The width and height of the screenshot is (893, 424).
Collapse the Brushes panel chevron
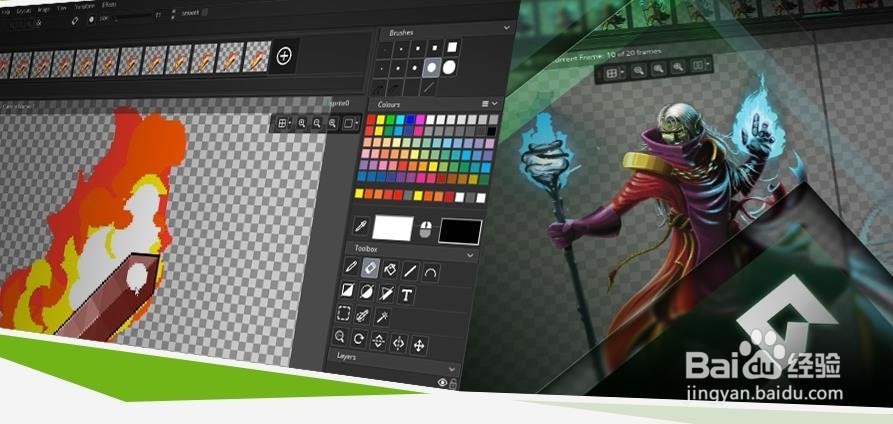506,27
